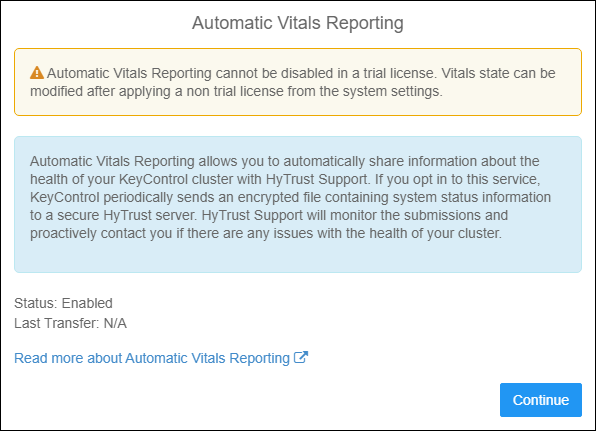Select the Last Transfer: N/A text line
The image size is (596, 431).
[70, 323]
